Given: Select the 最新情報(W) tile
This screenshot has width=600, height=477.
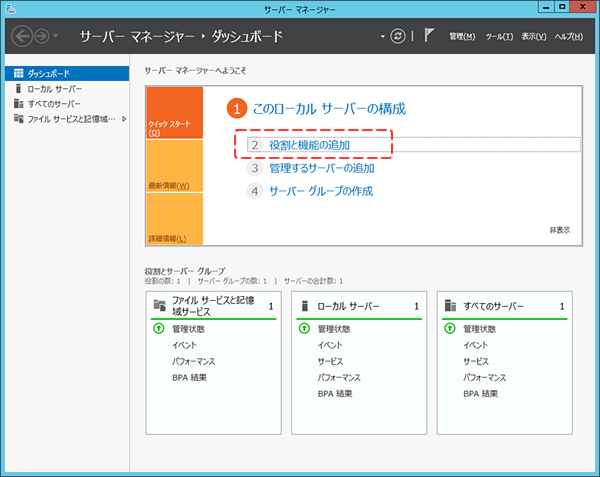Looking at the screenshot, I should click(174, 166).
